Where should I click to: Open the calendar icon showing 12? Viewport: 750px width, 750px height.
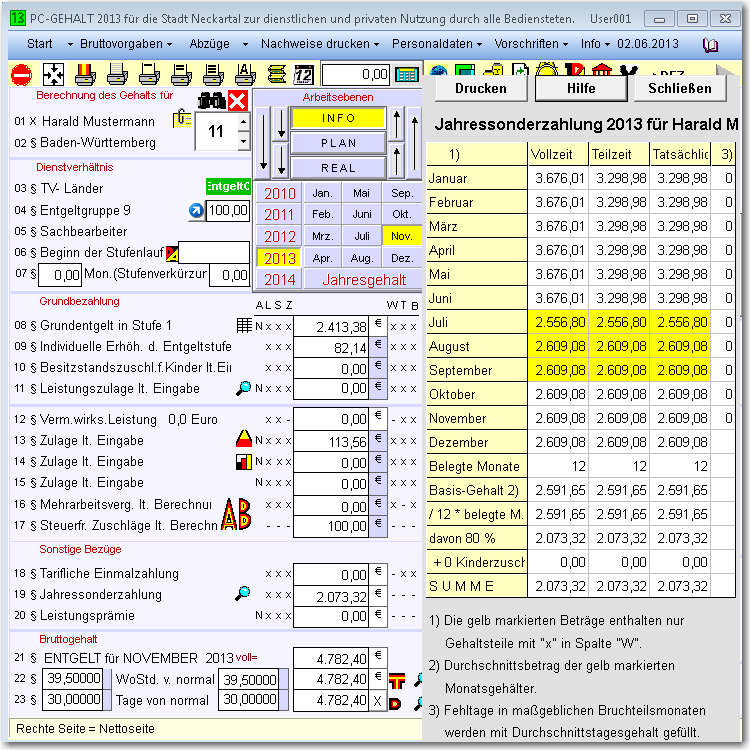pos(304,75)
